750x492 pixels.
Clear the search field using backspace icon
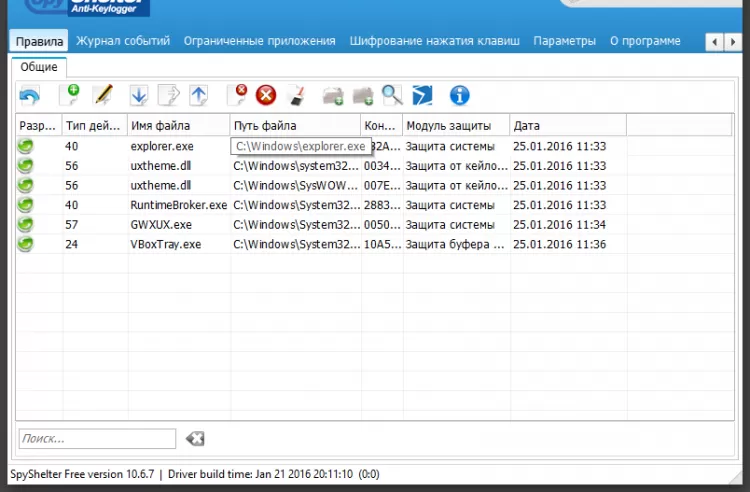point(195,438)
